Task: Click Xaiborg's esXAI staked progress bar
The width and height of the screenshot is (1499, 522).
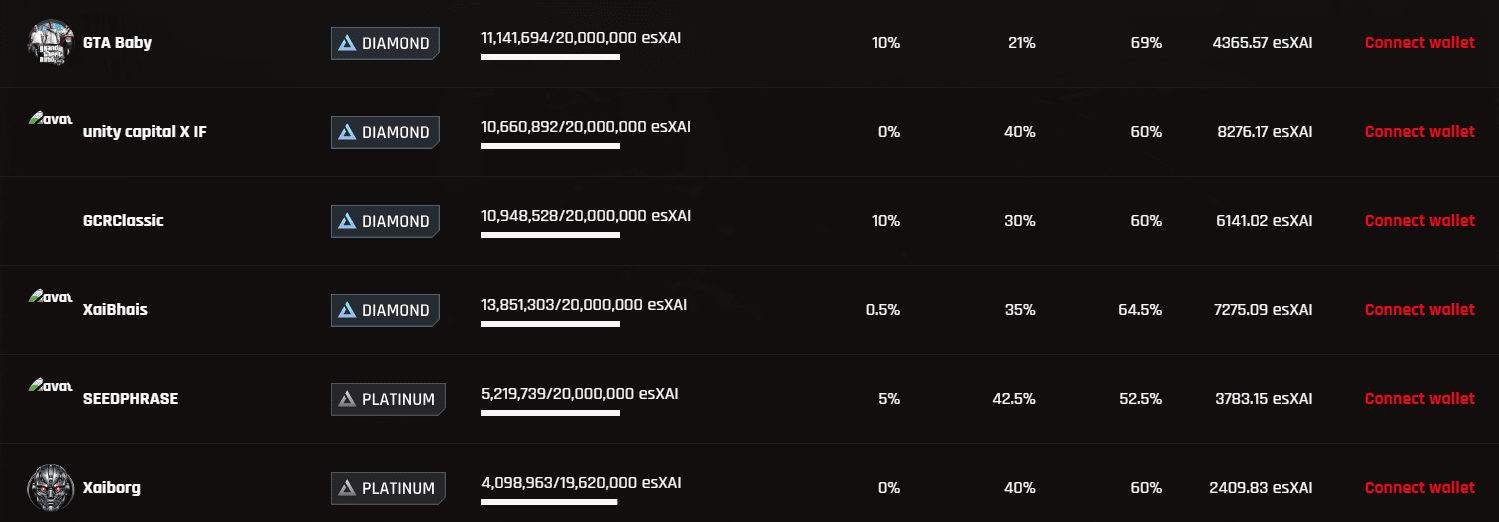Action: (550, 501)
